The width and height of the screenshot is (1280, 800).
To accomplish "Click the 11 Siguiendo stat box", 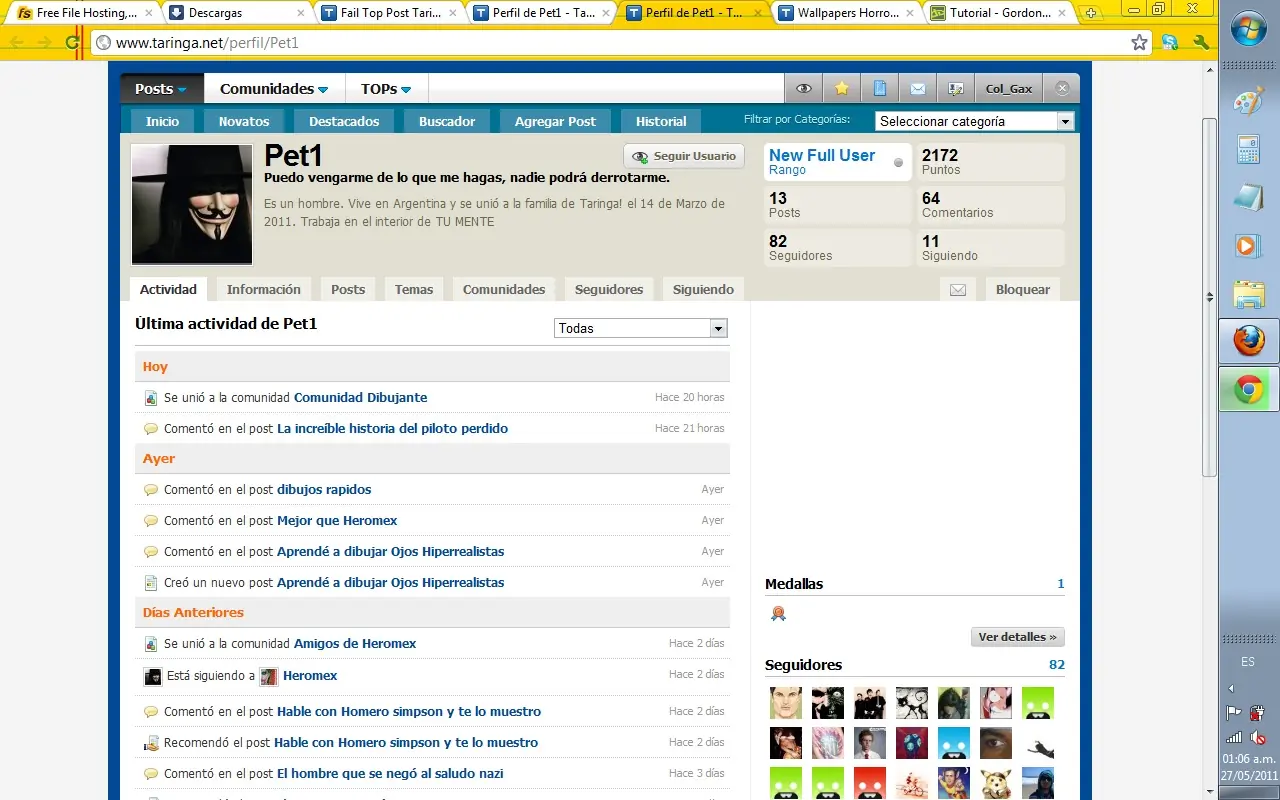I will (991, 248).
